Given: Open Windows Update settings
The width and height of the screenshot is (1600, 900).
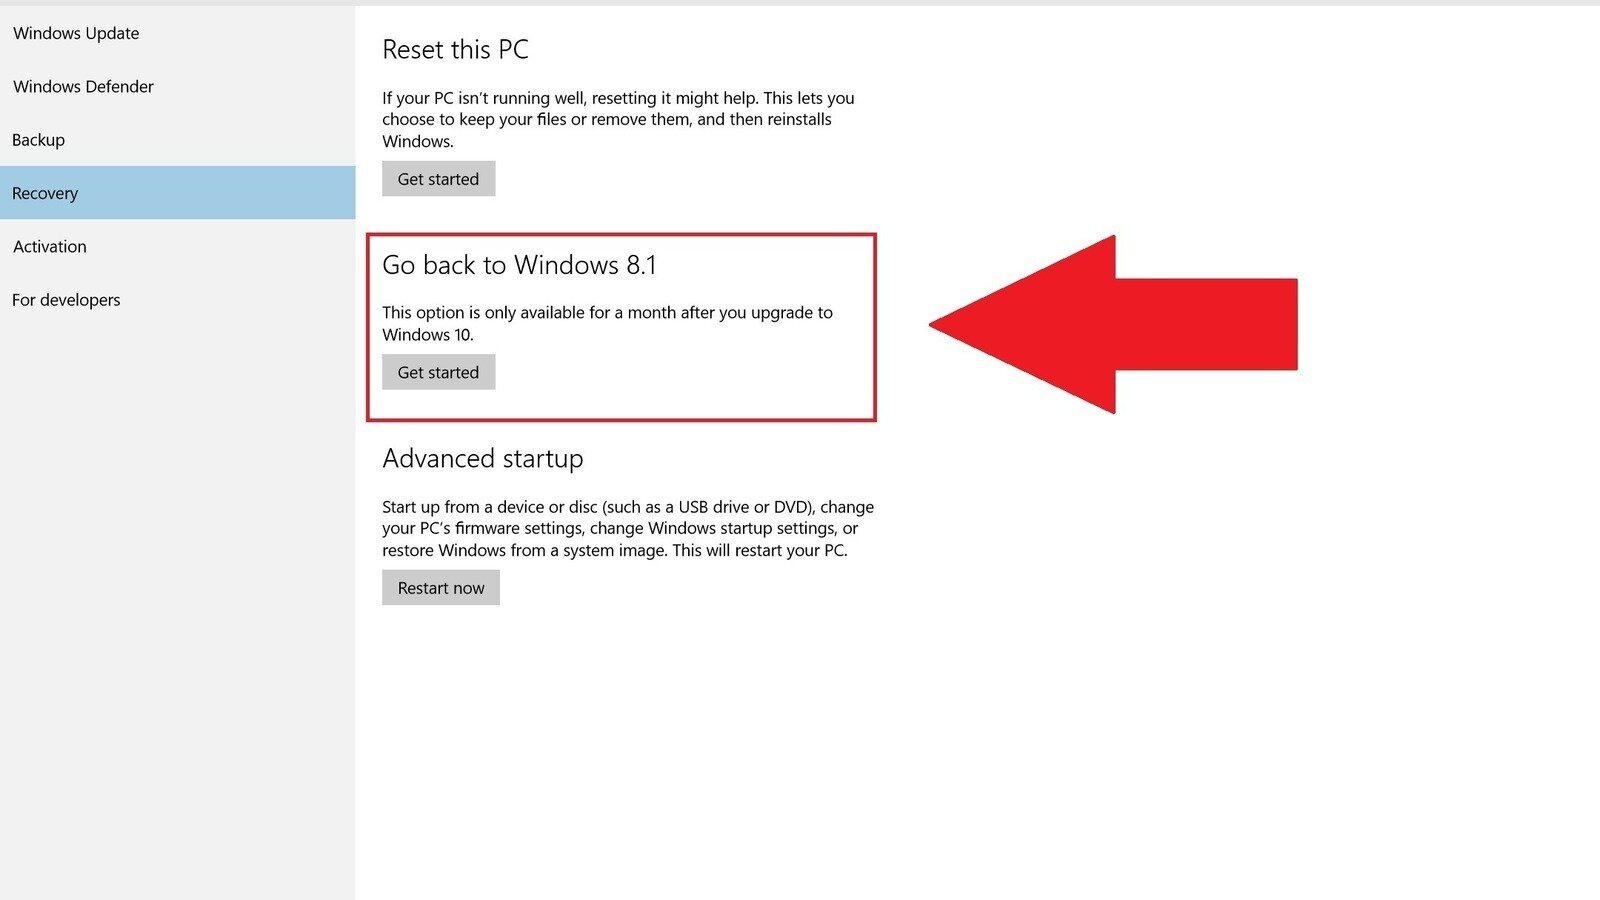Looking at the screenshot, I should pyautogui.click(x=75, y=33).
